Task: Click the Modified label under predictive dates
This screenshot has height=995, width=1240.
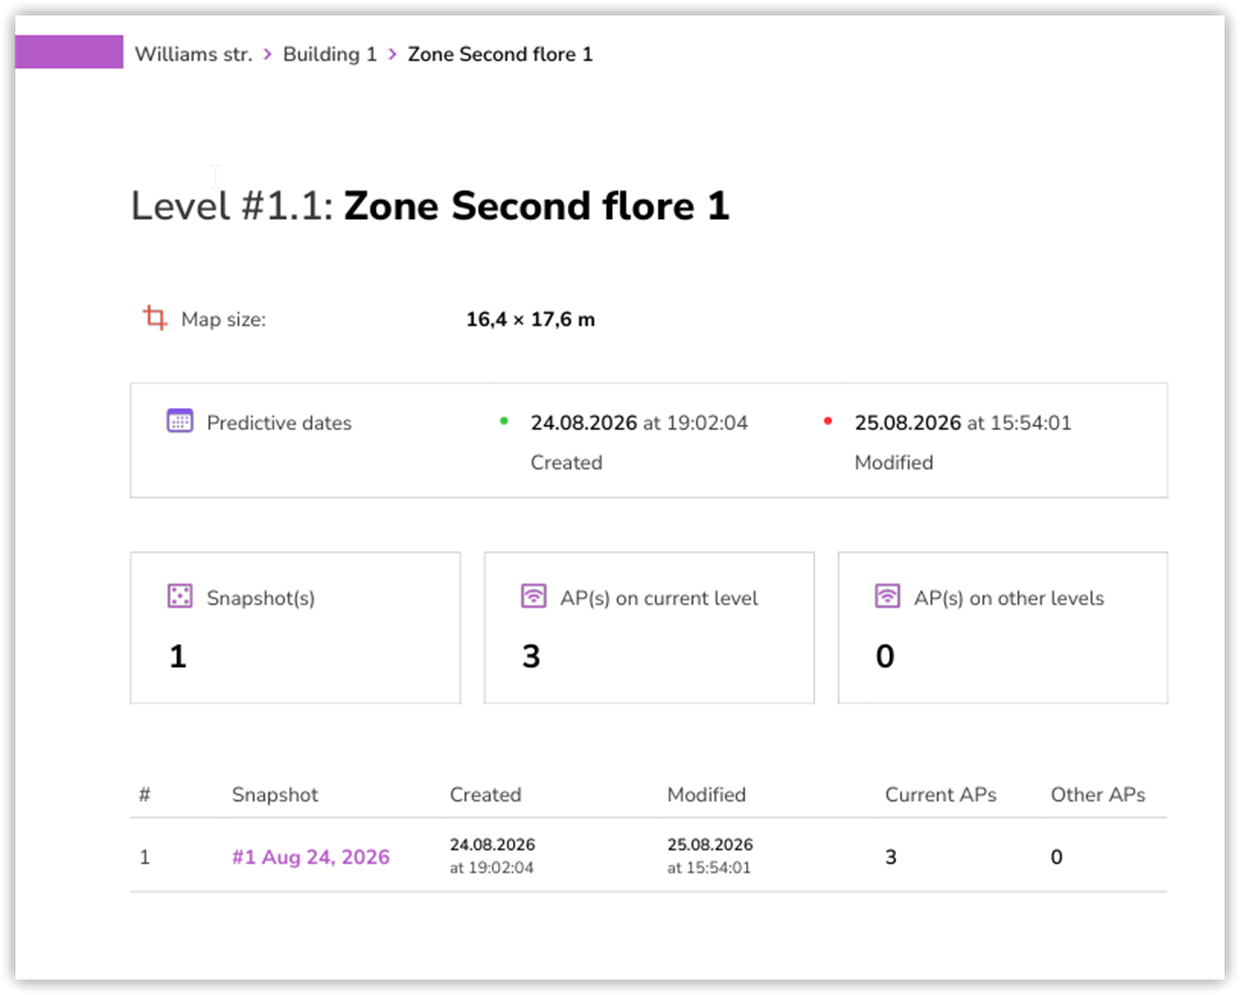Action: [x=894, y=463]
